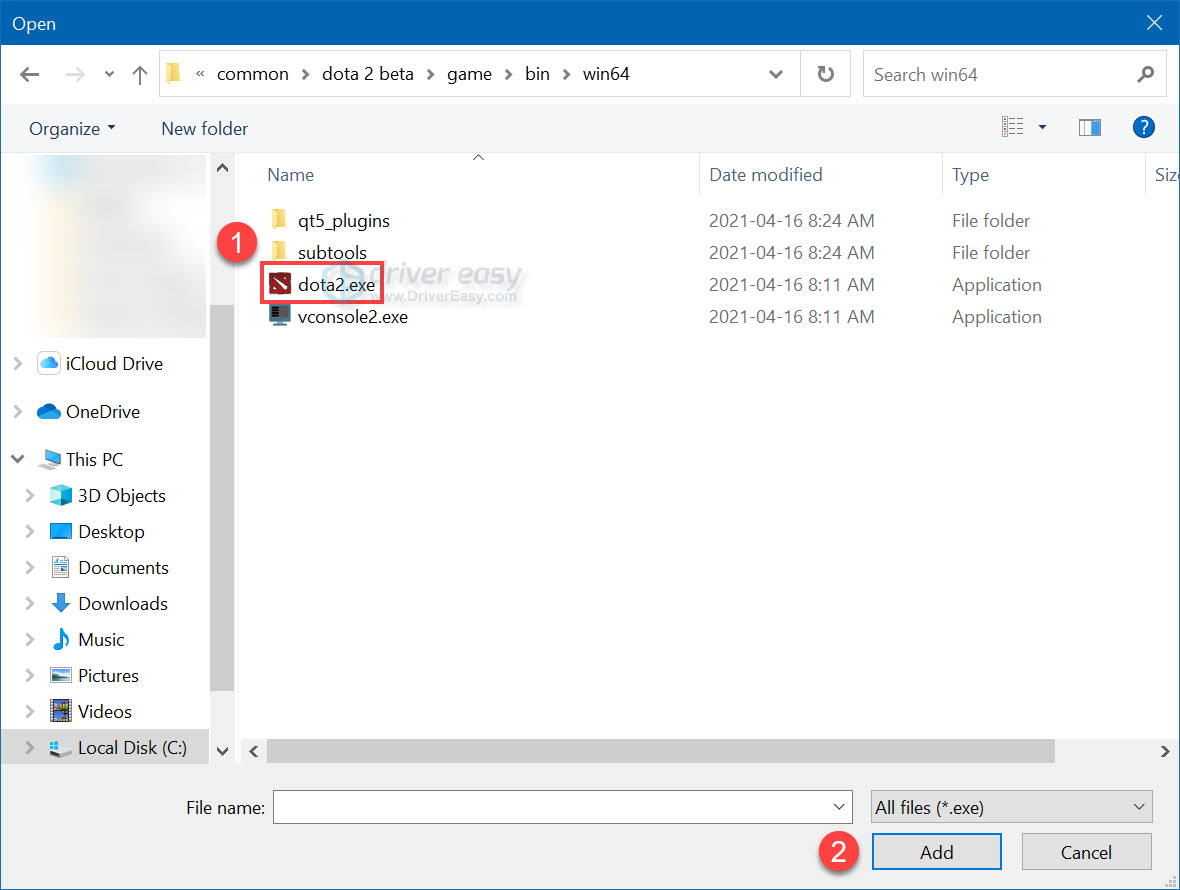Open recent locations dropdown arrow
Image resolution: width=1180 pixels, height=890 pixels.
110,74
